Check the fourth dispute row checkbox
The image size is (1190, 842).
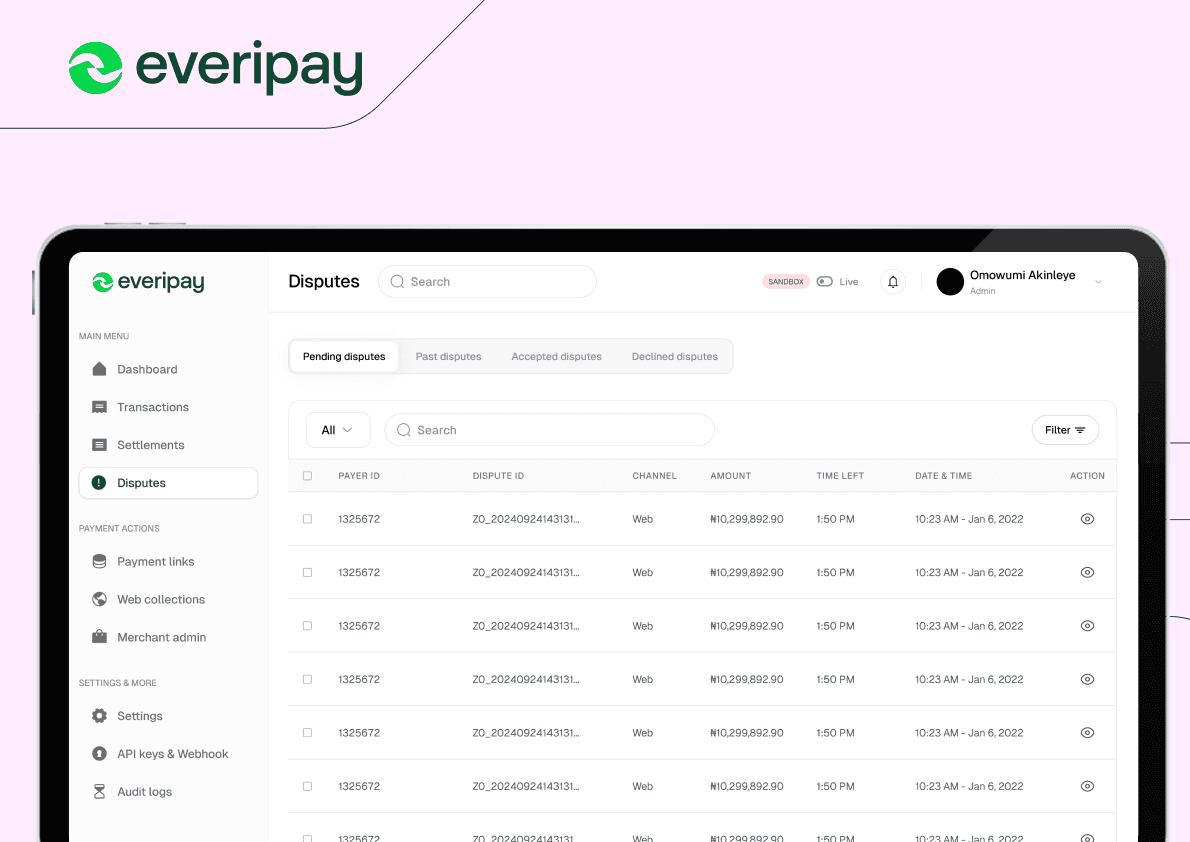[307, 680]
